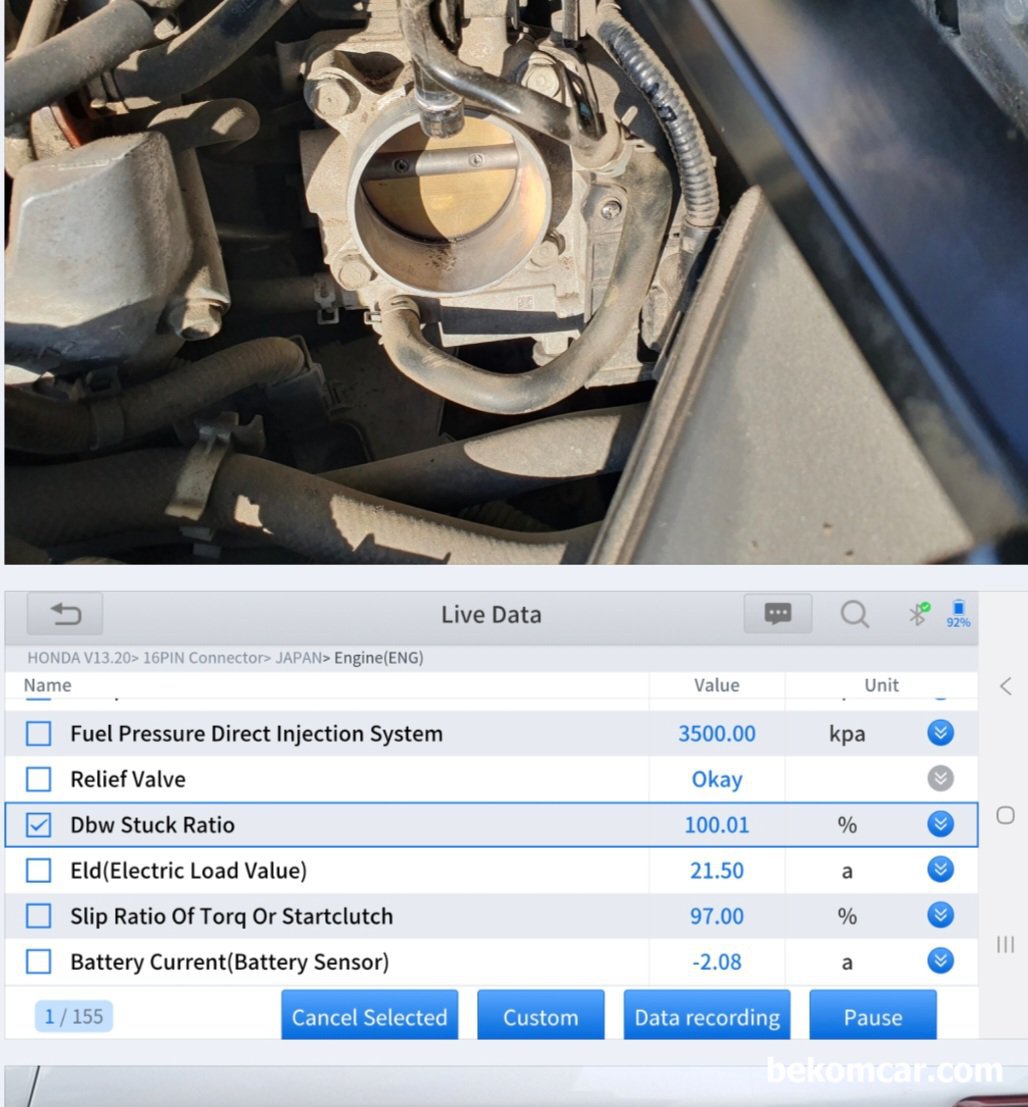Check the Fuel Pressure Direct Injection box
Screen dimensions: 1028x1107
coord(38,734)
